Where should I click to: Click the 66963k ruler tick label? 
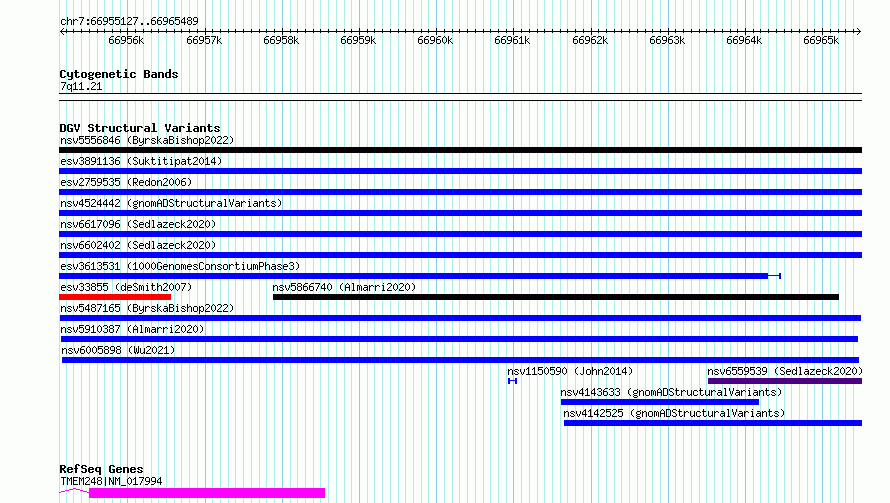coord(667,40)
